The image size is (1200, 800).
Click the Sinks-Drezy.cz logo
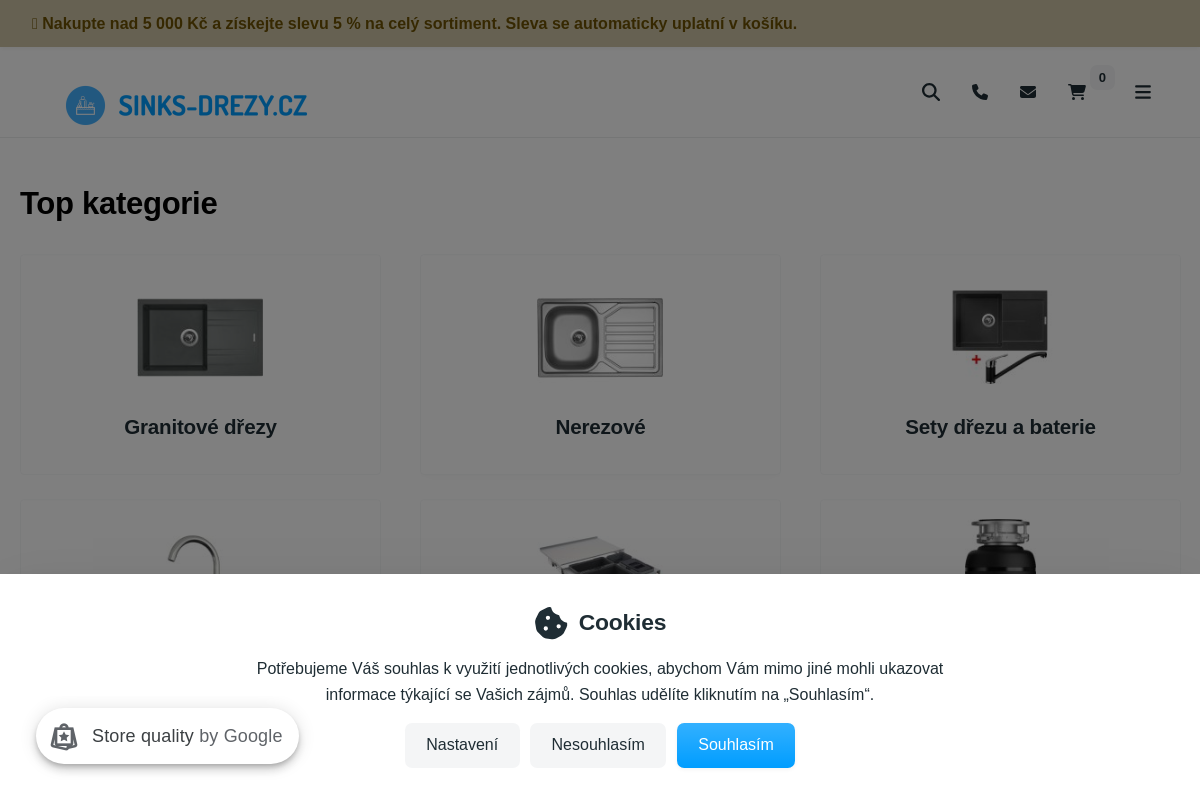coord(187,105)
